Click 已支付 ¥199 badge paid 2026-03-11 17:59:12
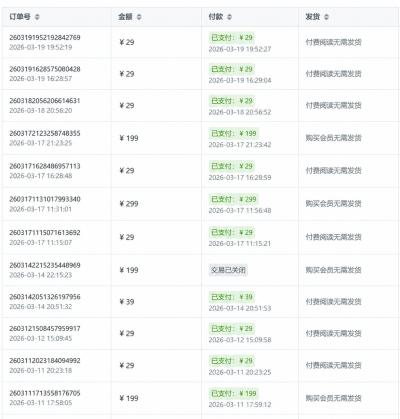Image resolution: width=400 pixels, height=419 pixels. (x=234, y=394)
